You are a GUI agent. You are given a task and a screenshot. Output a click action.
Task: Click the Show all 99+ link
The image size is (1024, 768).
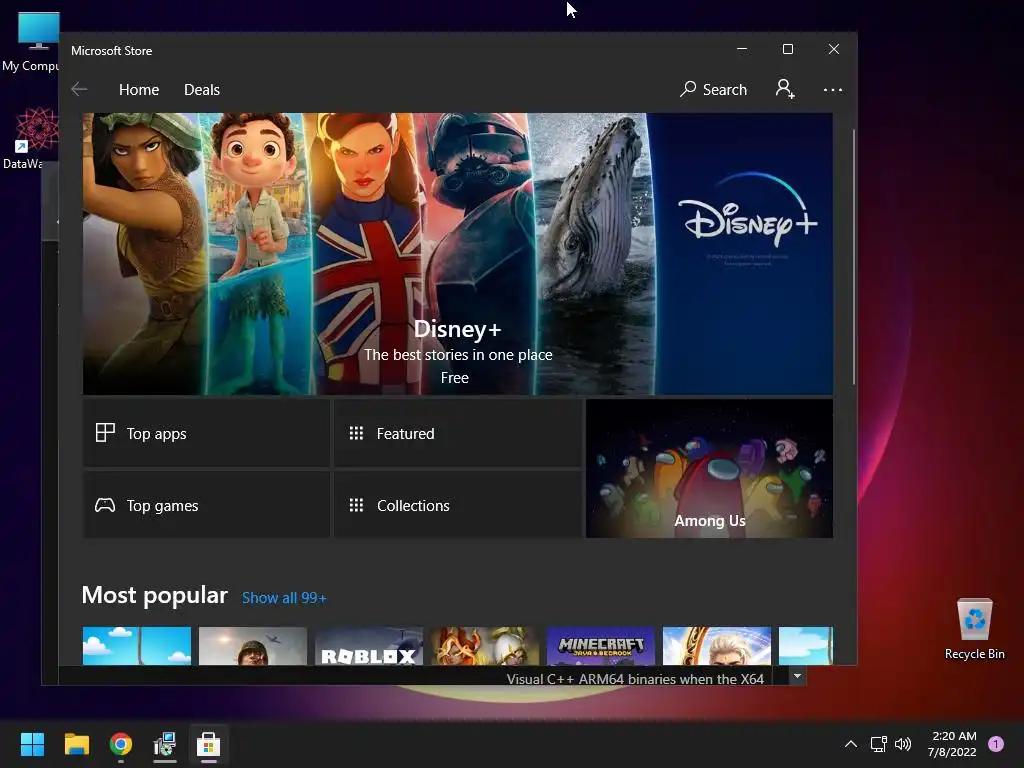(x=284, y=598)
